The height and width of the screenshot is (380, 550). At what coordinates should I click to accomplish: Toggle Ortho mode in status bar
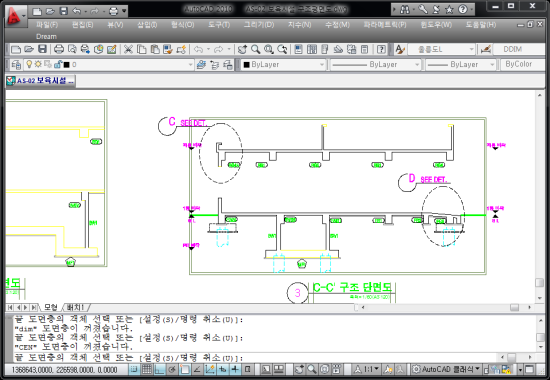pyautogui.click(x=160, y=369)
